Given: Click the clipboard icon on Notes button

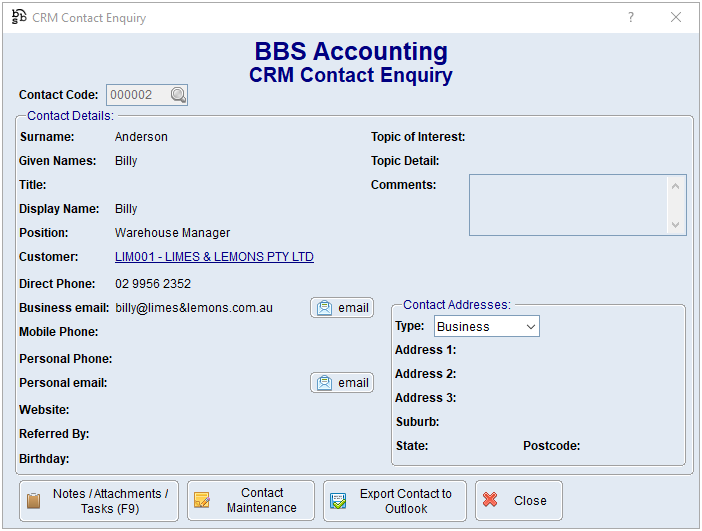Looking at the screenshot, I should click(x=34, y=501).
